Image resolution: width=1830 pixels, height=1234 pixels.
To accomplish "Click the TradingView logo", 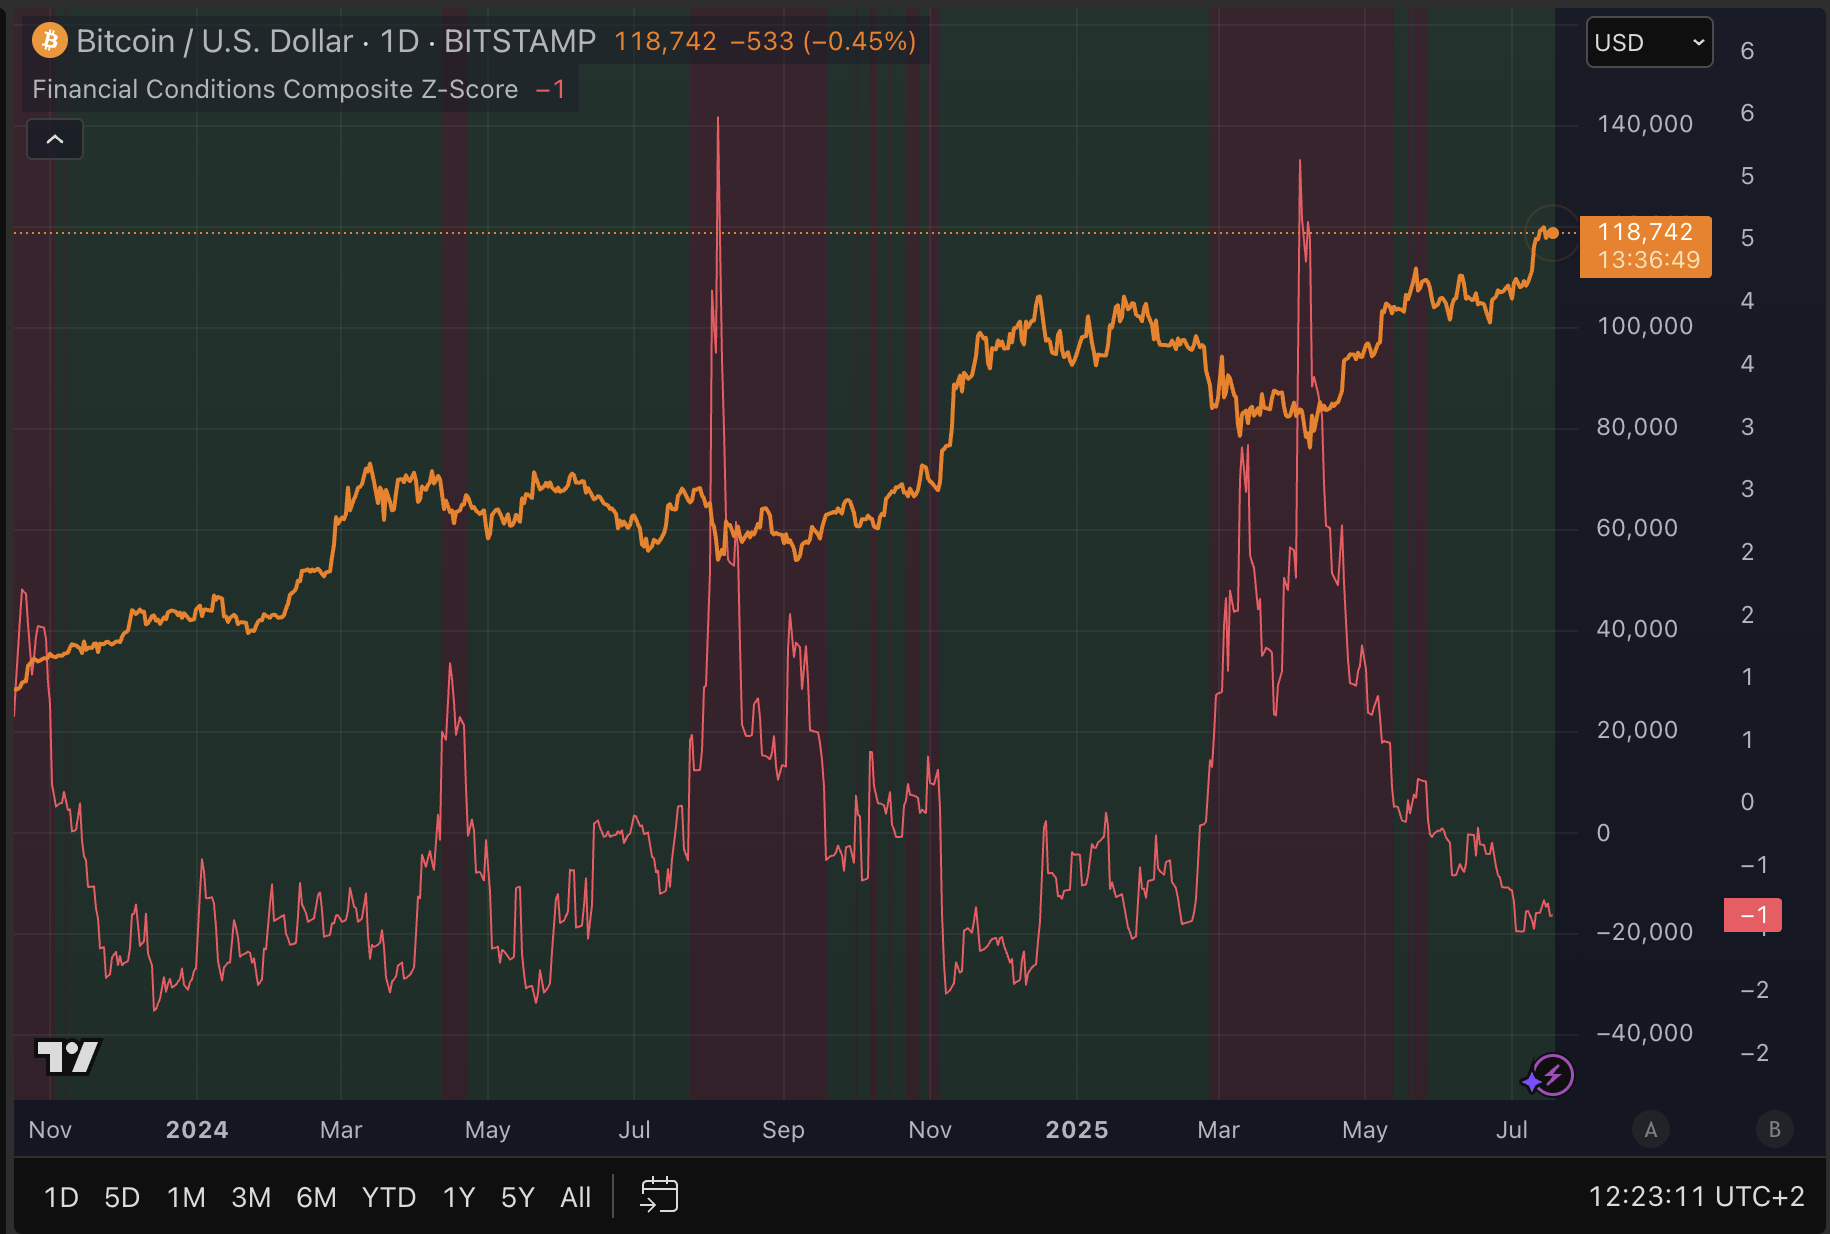I will click(67, 1056).
